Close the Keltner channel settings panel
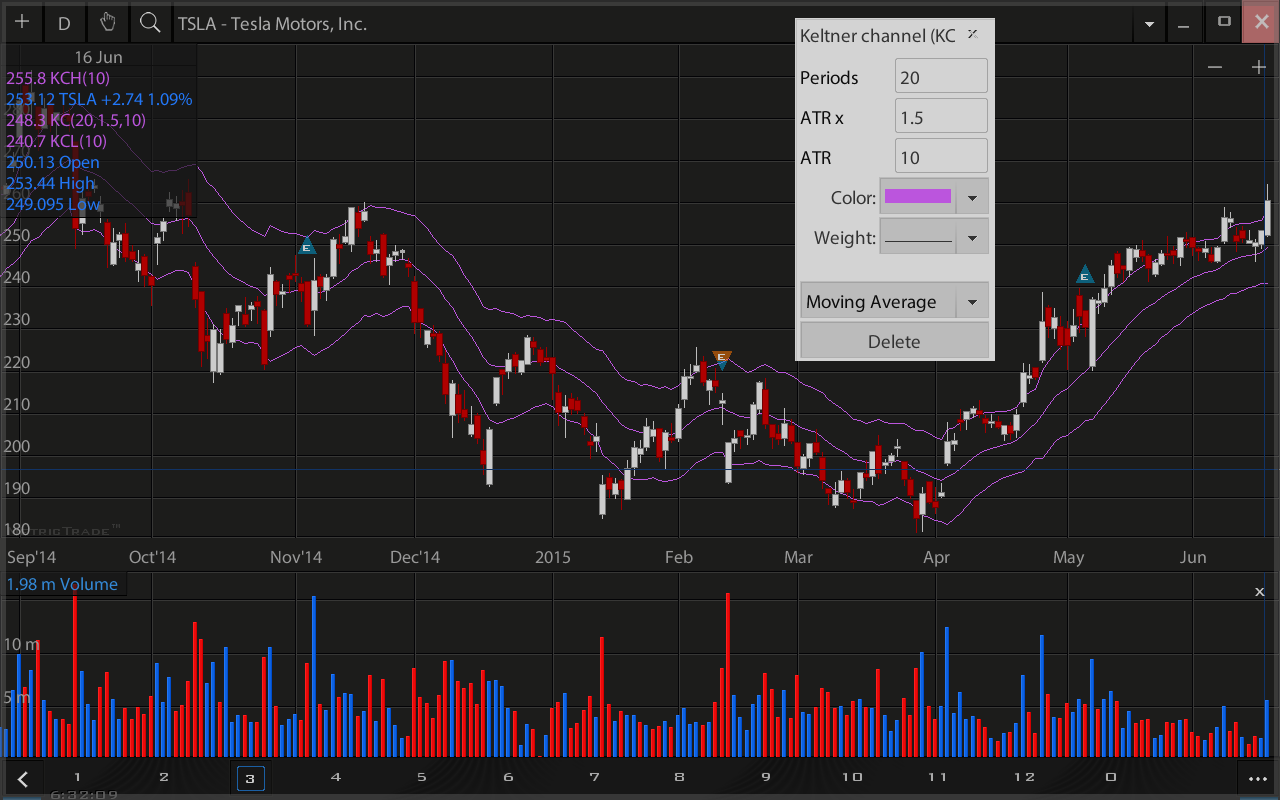Screen dimensions: 1280x800 click(972, 35)
